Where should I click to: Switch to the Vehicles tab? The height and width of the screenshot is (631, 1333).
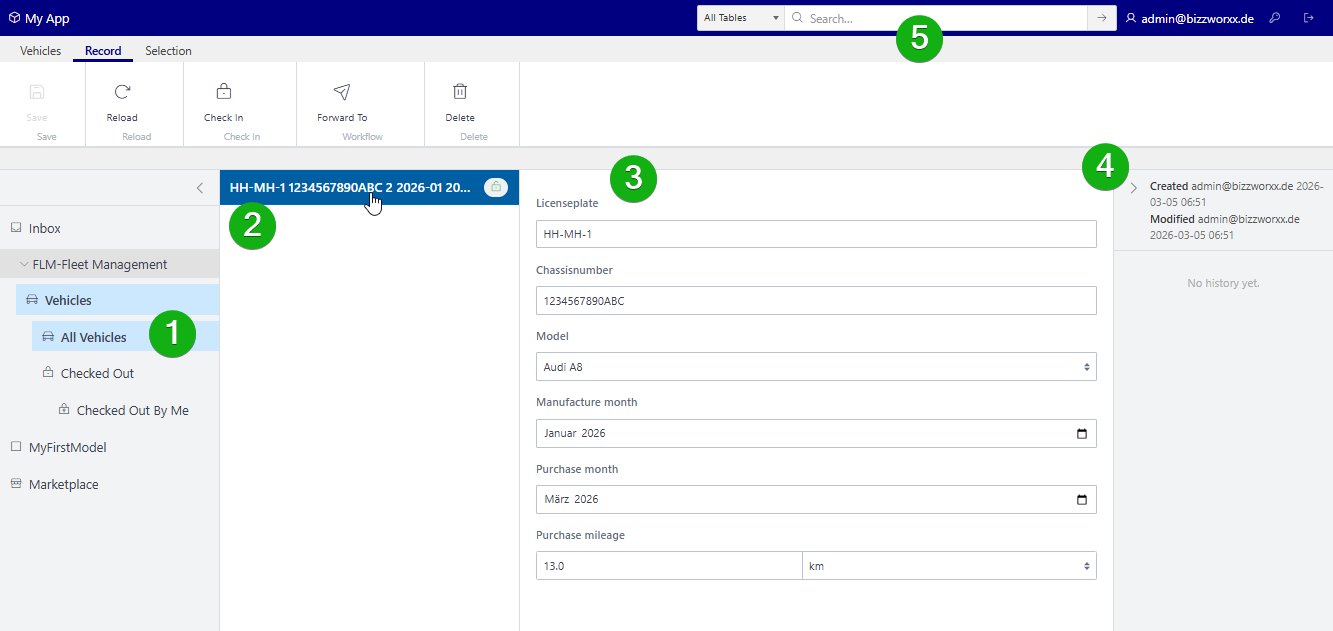pyautogui.click(x=40, y=51)
